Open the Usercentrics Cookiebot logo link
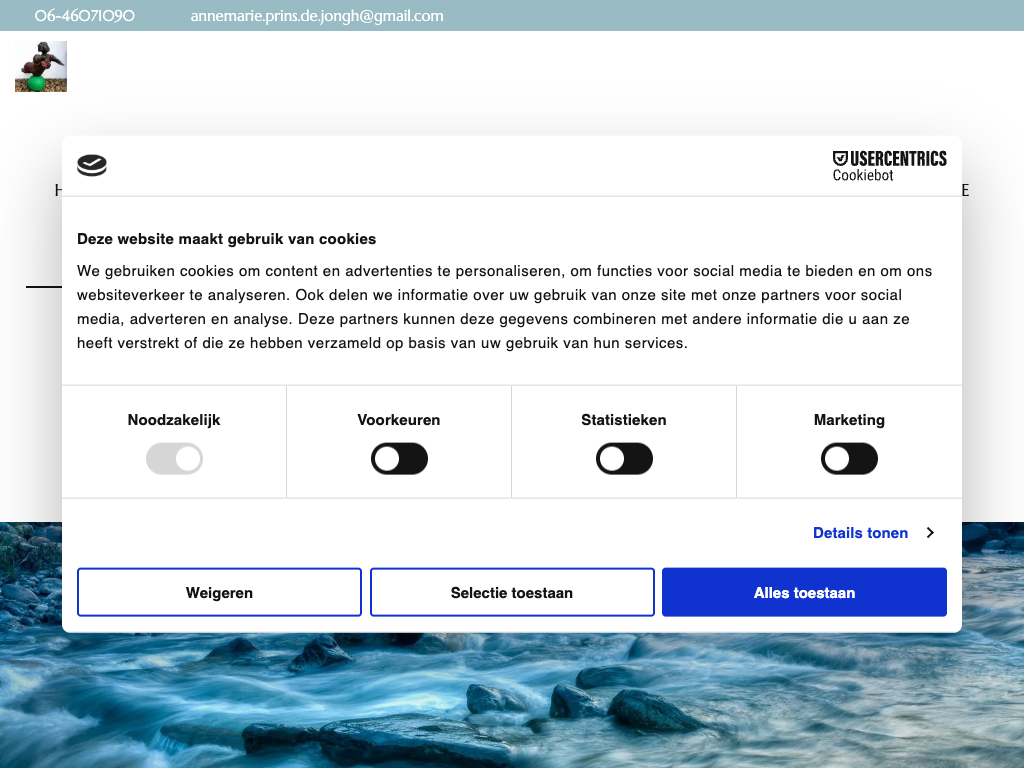The width and height of the screenshot is (1024, 768). point(889,166)
